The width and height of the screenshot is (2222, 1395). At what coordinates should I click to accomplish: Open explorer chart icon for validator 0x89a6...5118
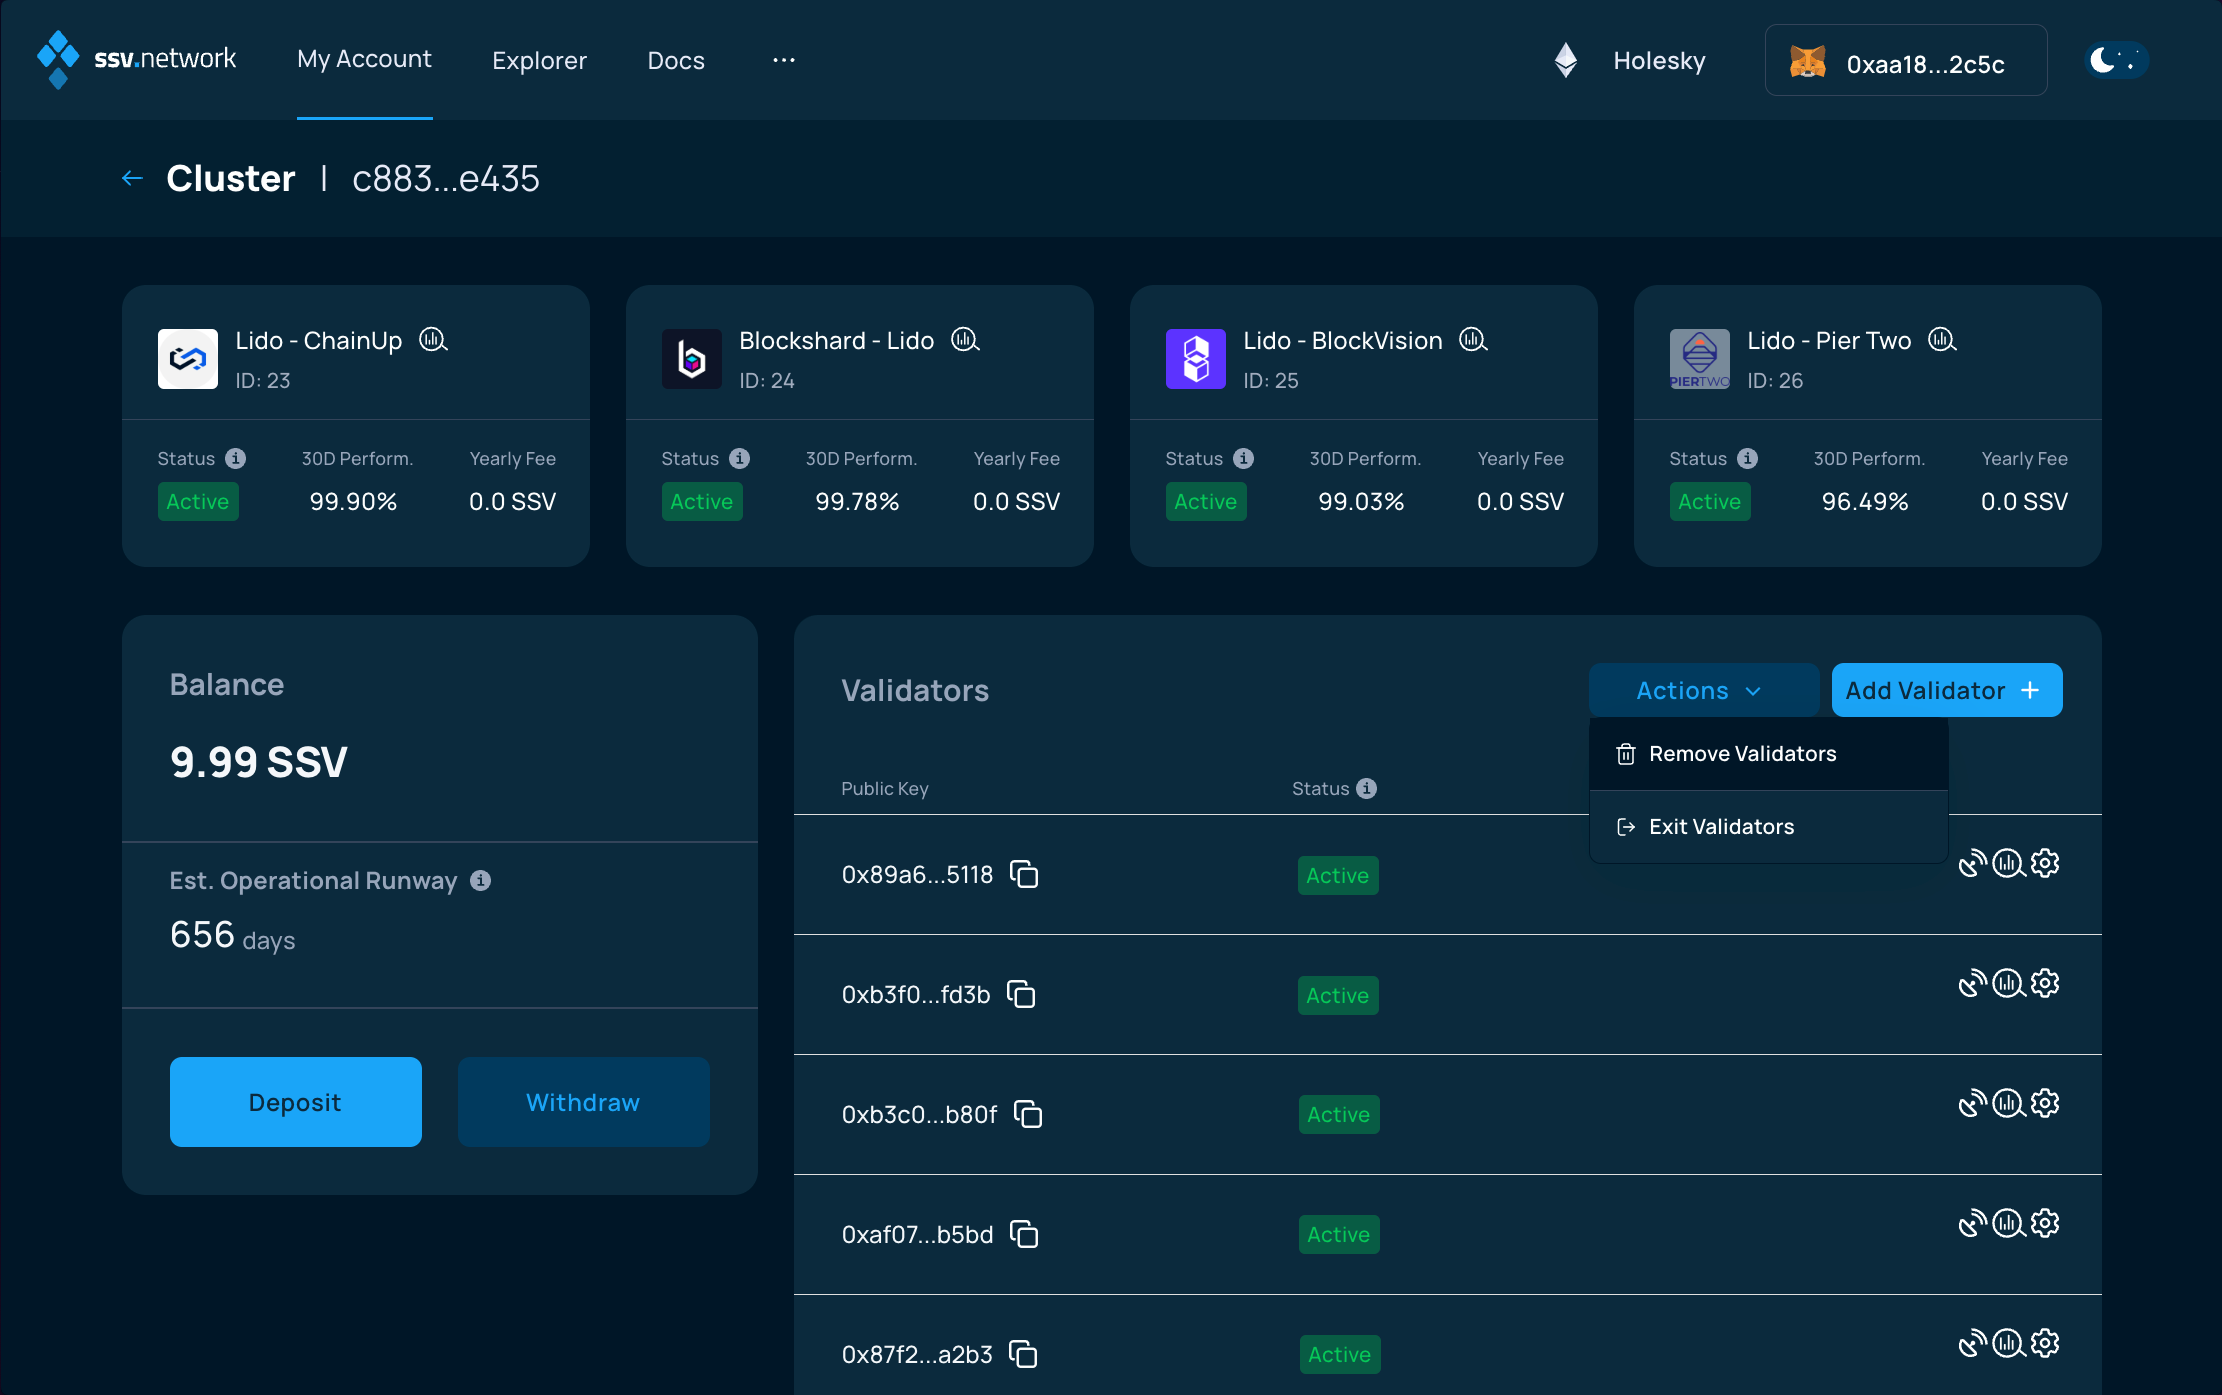[x=2009, y=863]
